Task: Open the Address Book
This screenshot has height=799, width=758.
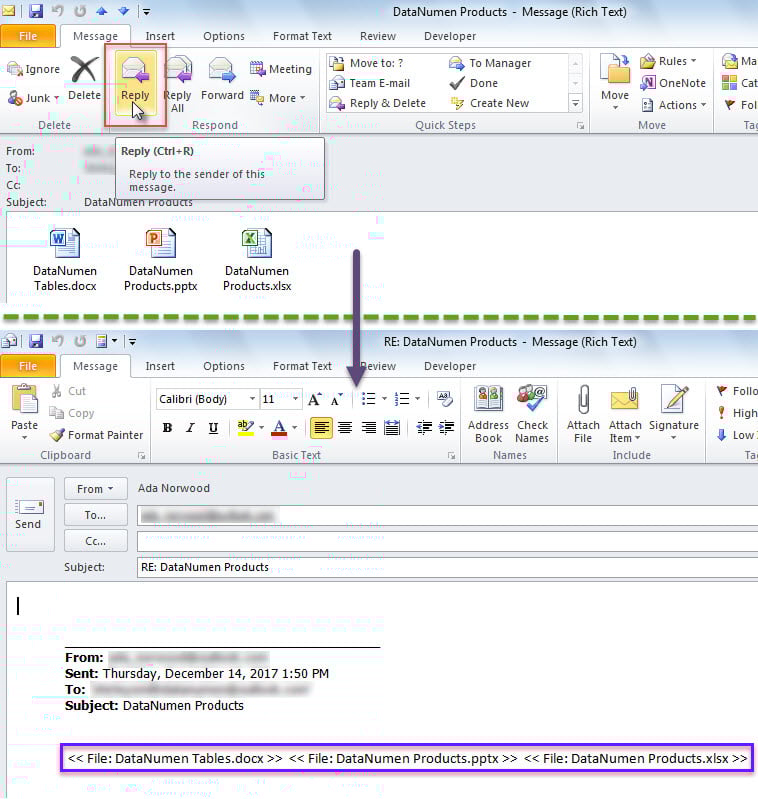Action: pyautogui.click(x=489, y=414)
